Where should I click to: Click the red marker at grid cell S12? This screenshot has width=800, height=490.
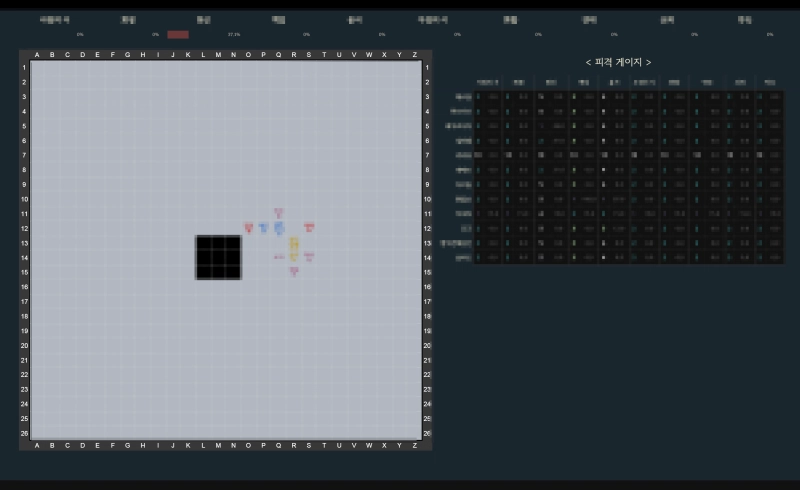tap(309, 228)
